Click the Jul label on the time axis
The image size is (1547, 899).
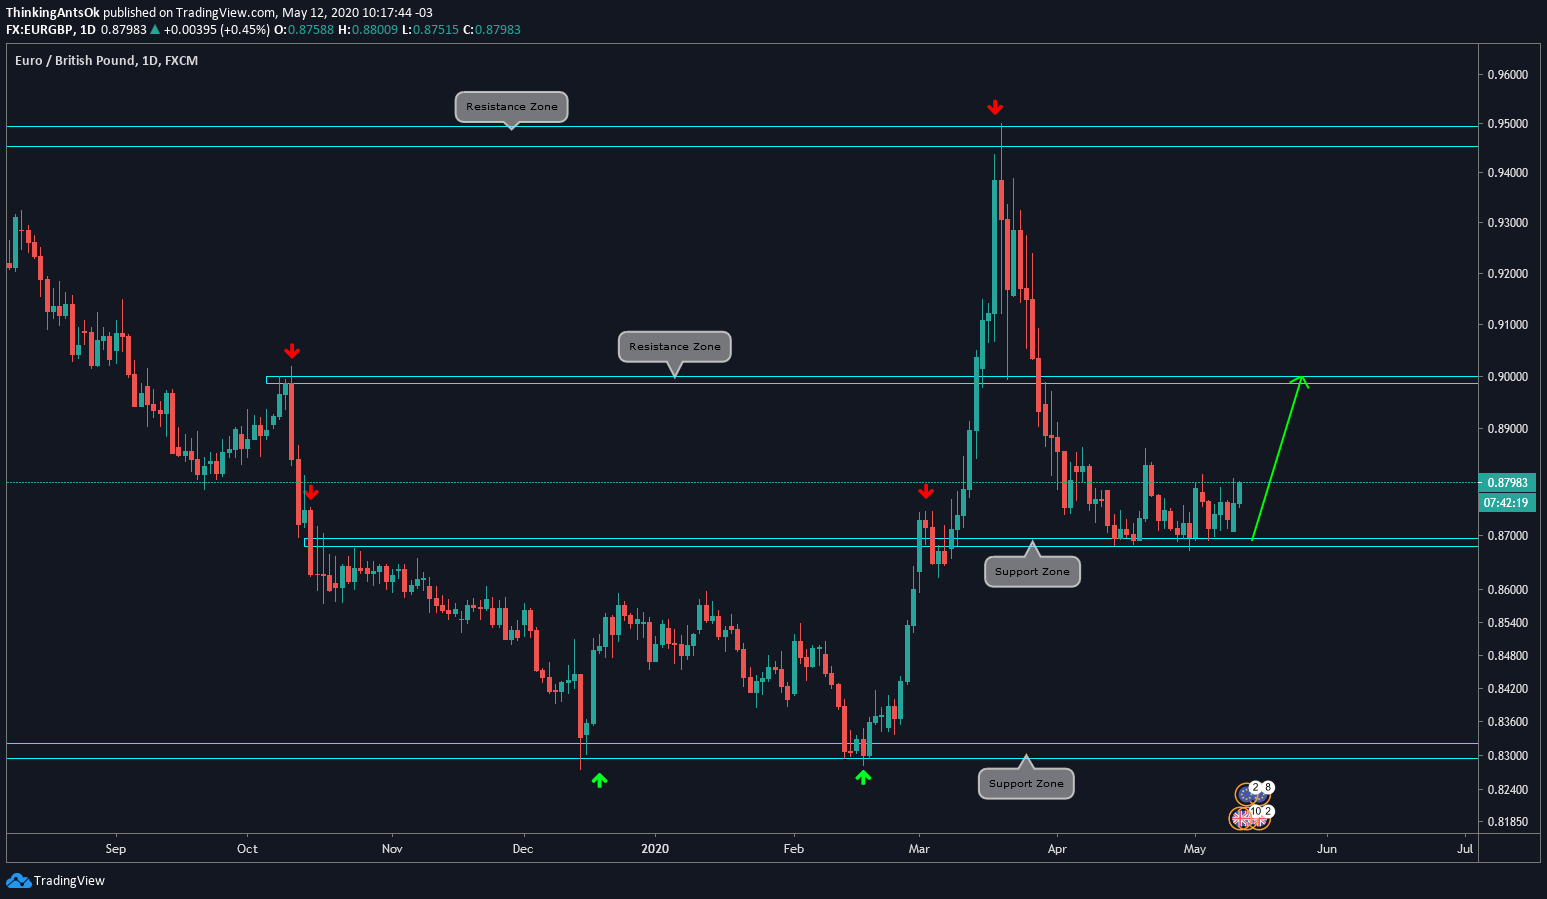click(x=1465, y=849)
